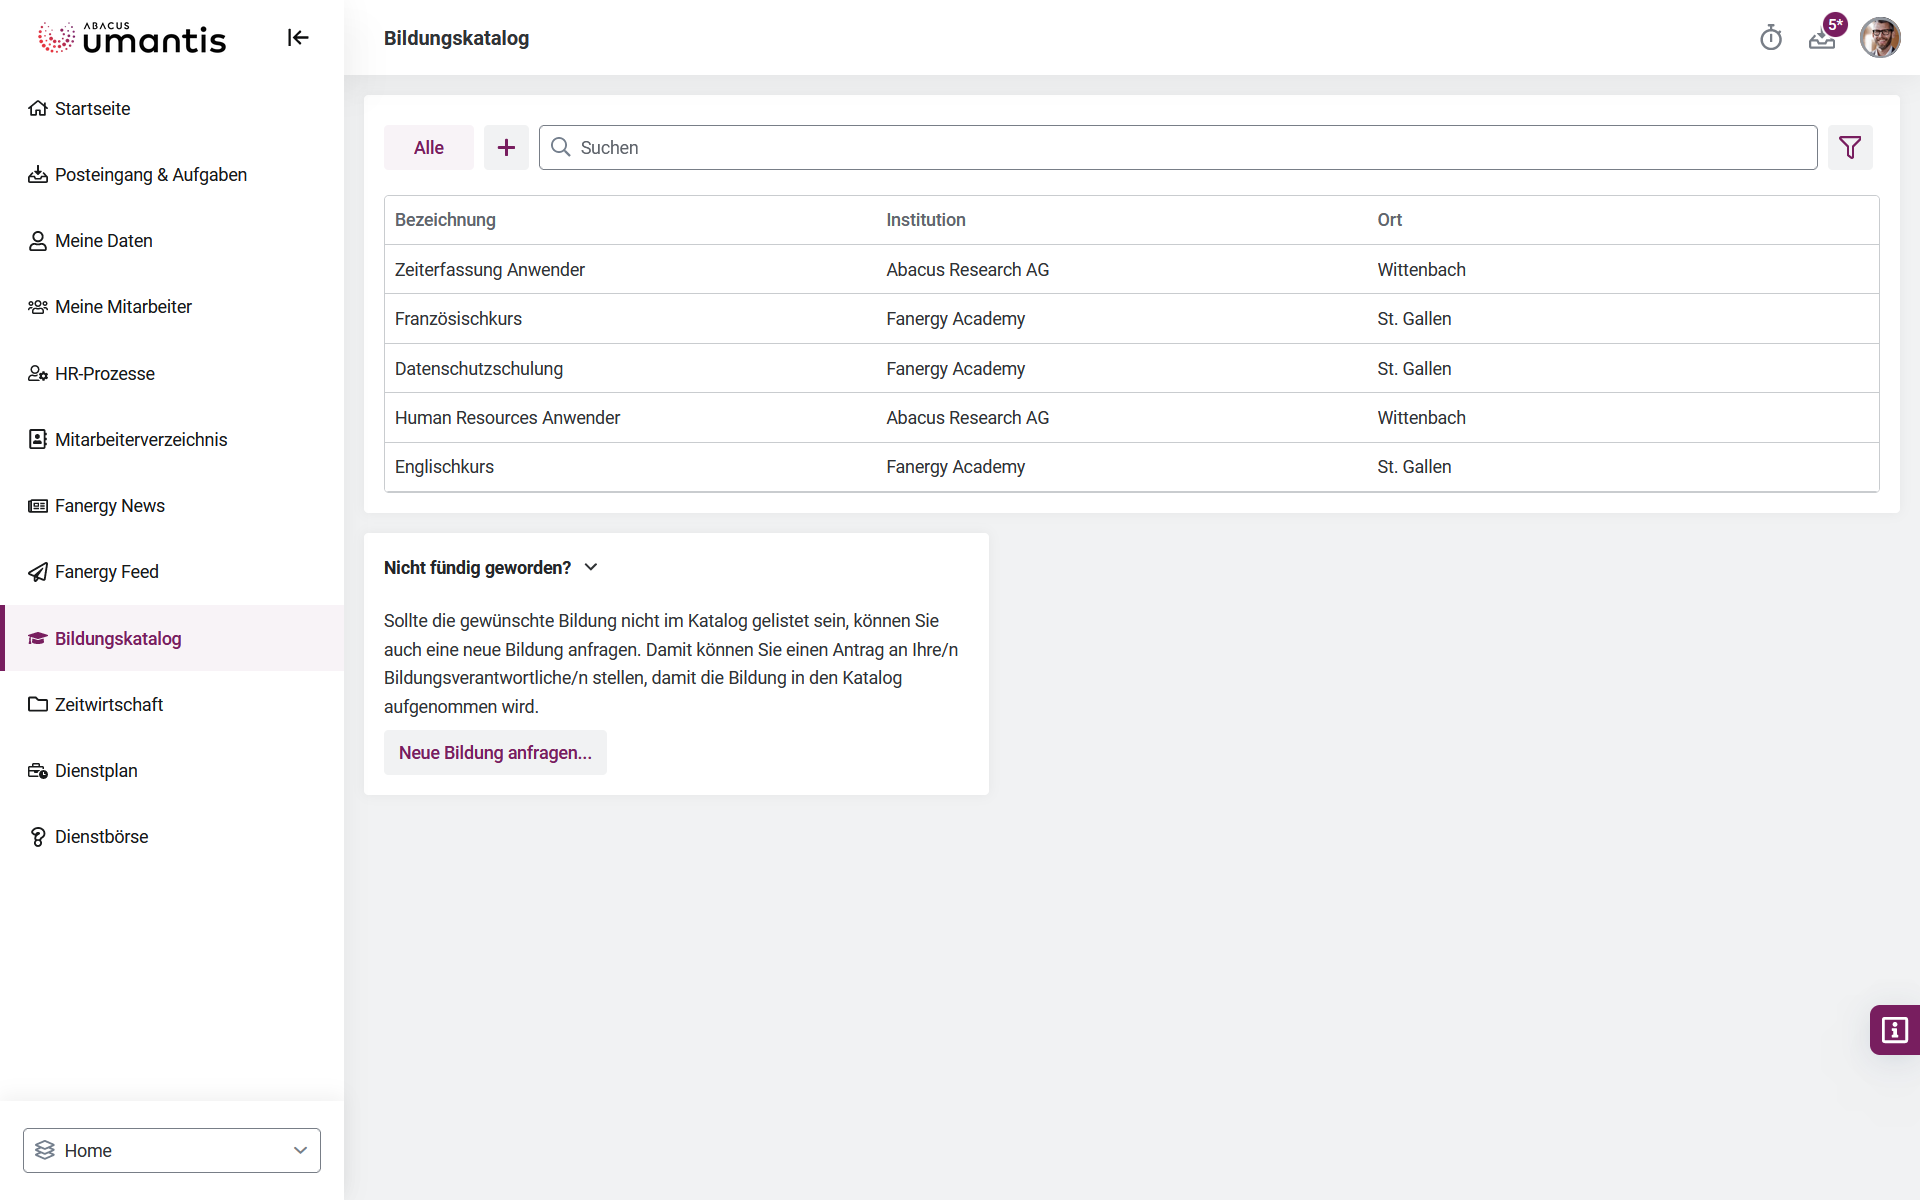Select the Alle filter chip
Screen dimensions: 1920x1200
pyautogui.click(x=429, y=148)
